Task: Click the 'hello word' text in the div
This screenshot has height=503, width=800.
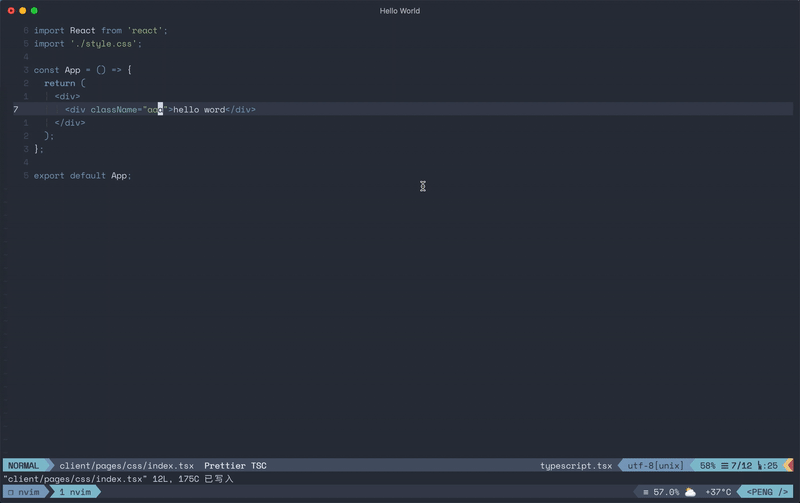Action: [x=199, y=110]
